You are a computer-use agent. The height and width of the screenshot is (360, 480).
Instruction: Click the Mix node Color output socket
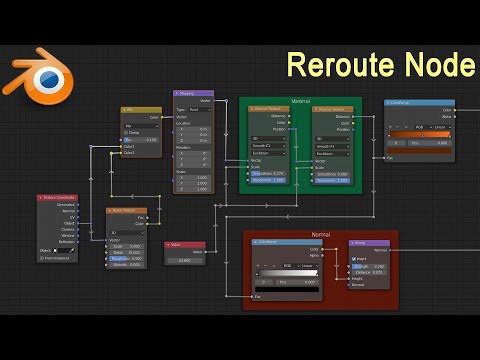(x=162, y=117)
